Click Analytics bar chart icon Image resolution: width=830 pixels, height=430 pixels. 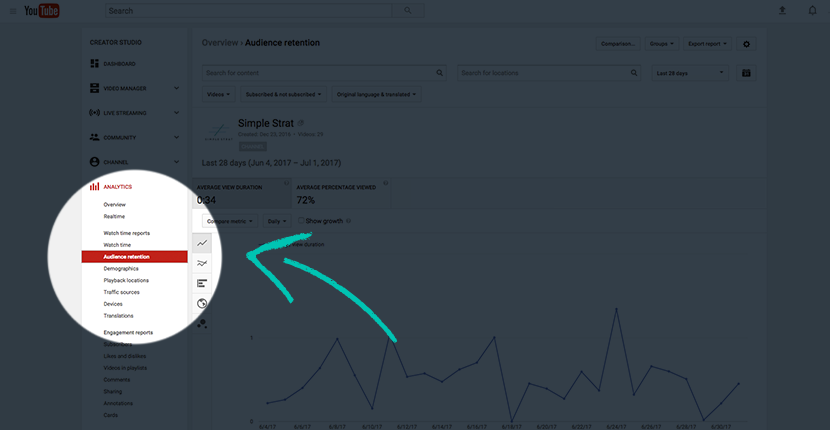coord(95,186)
